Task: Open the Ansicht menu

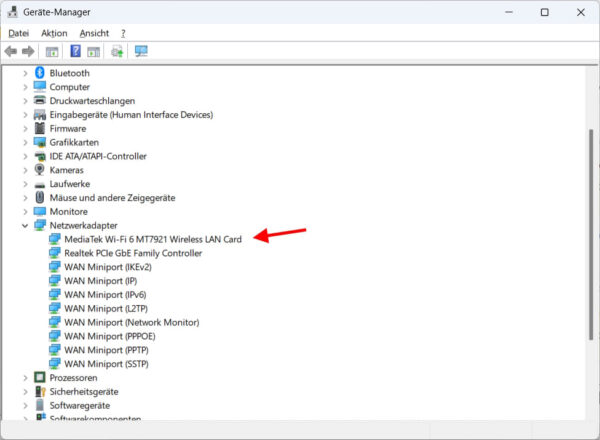Action: pyautogui.click(x=94, y=33)
